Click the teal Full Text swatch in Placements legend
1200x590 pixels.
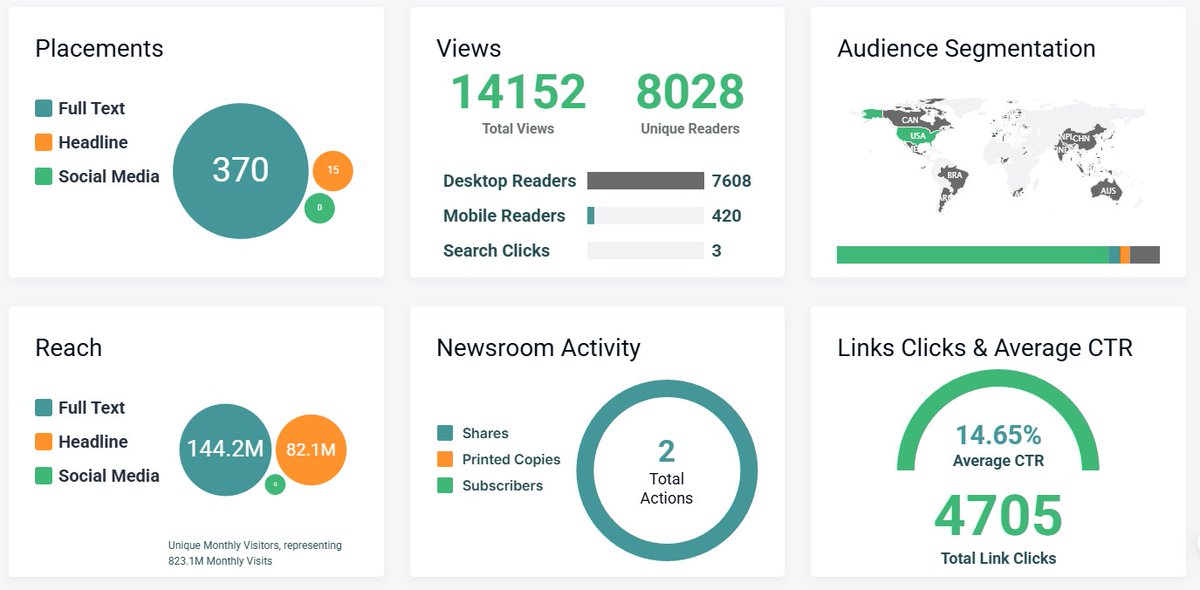tap(43, 108)
